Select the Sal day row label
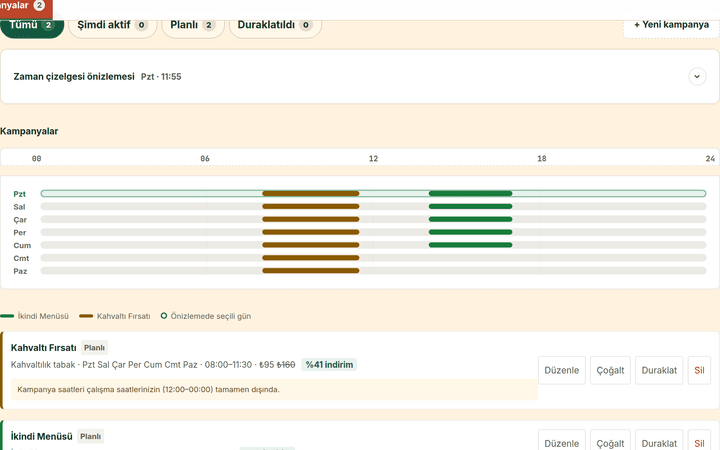Viewport: 720px width, 450px height. 19,207
